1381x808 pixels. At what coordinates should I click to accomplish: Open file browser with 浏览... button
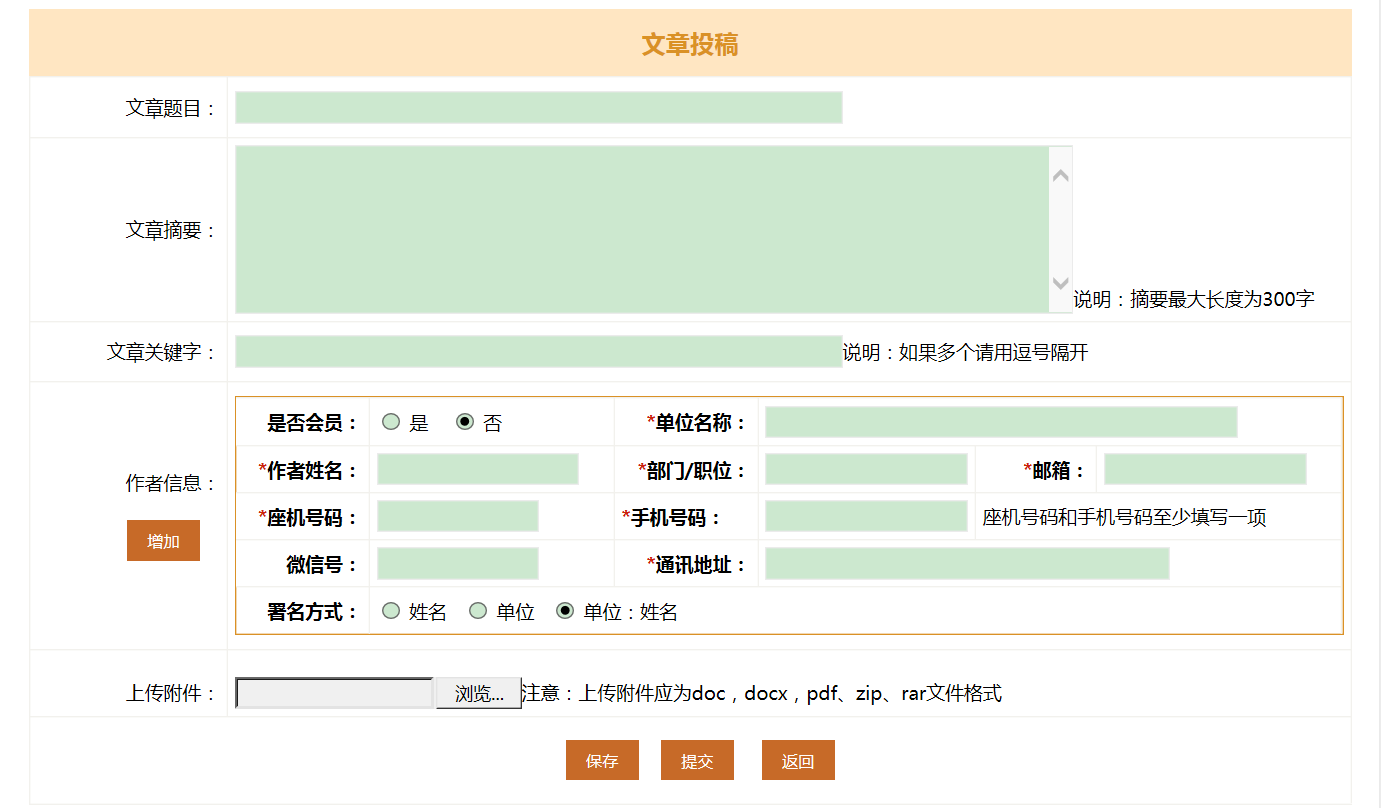tap(478, 693)
